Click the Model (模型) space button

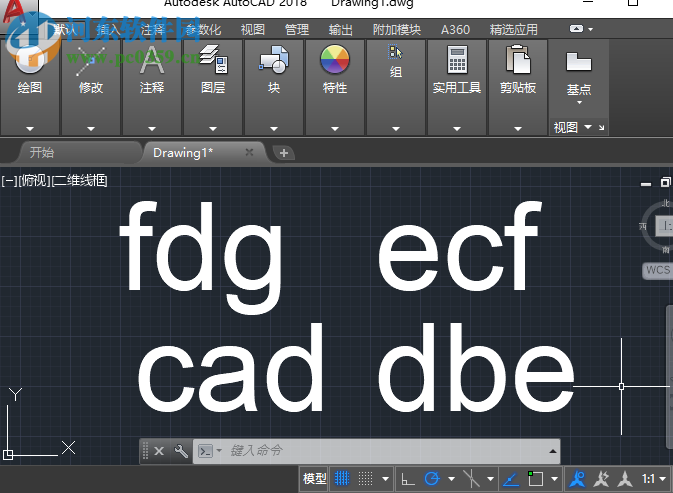coord(315,478)
